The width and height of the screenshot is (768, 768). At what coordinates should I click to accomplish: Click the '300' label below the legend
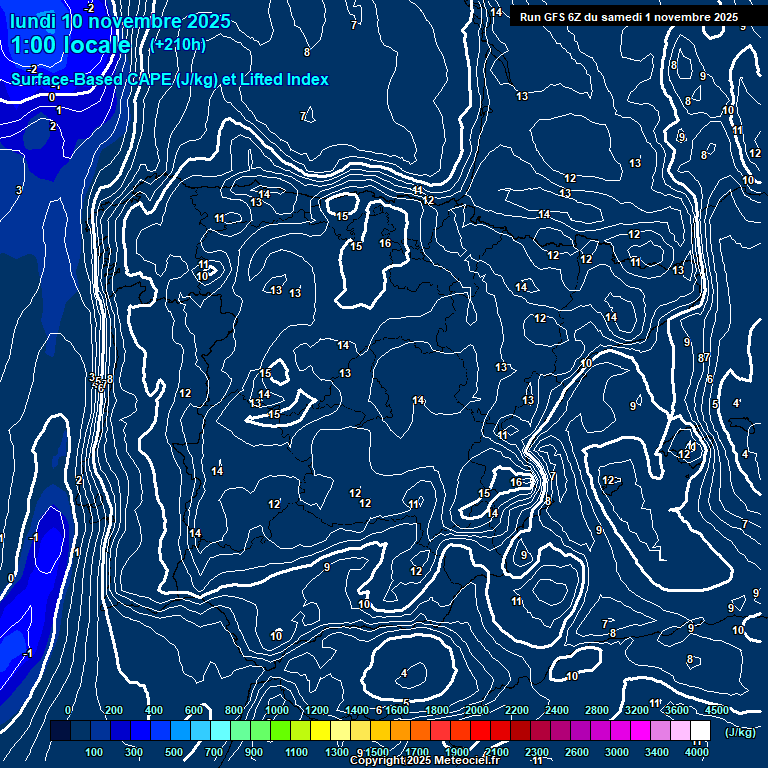(134, 752)
